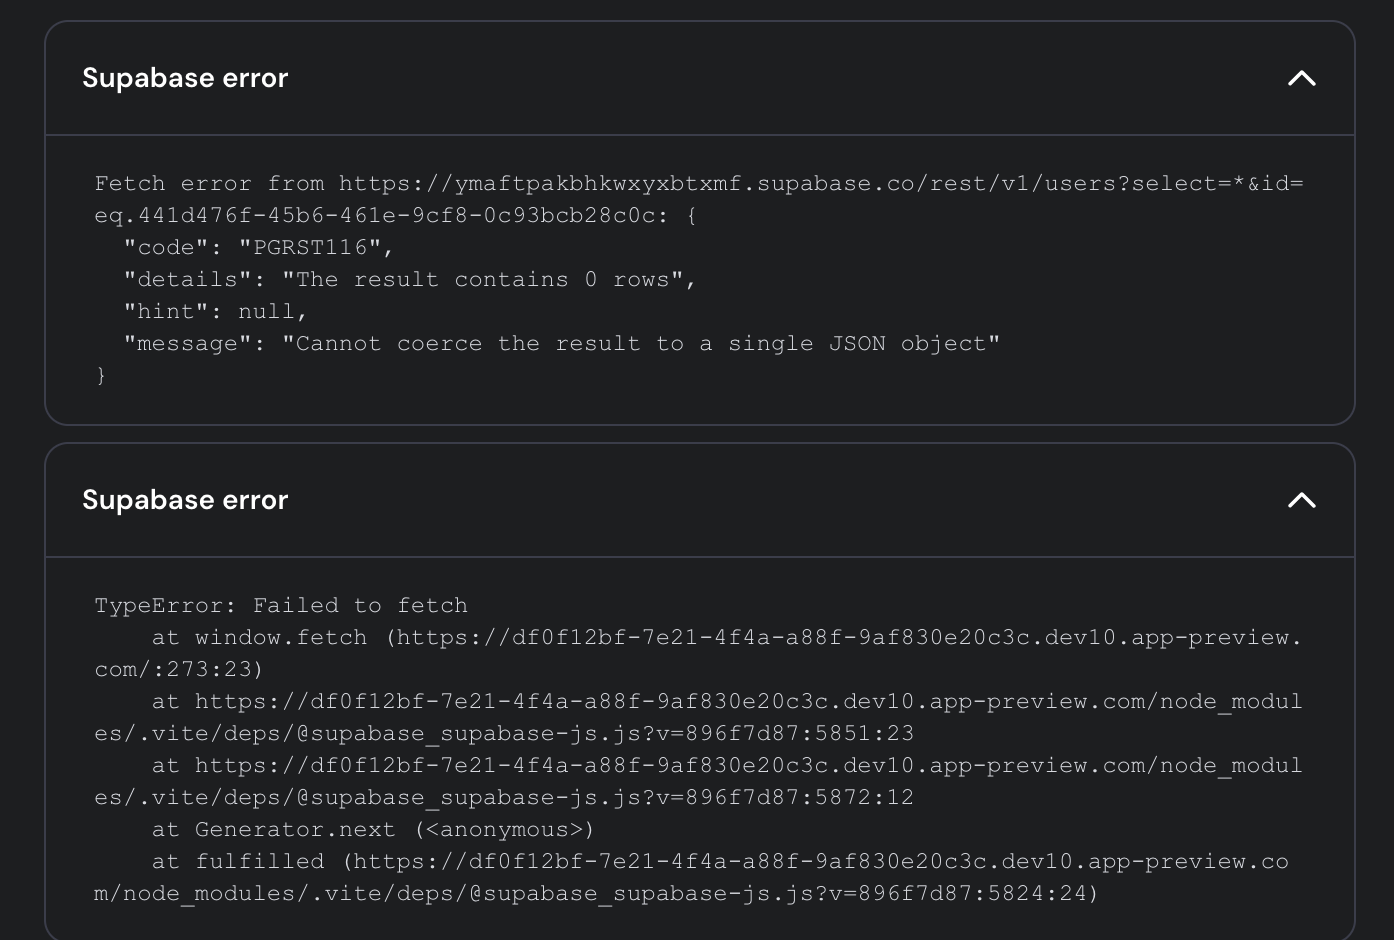
Task: Click stack line ending in 5851:23
Action: coord(504,734)
